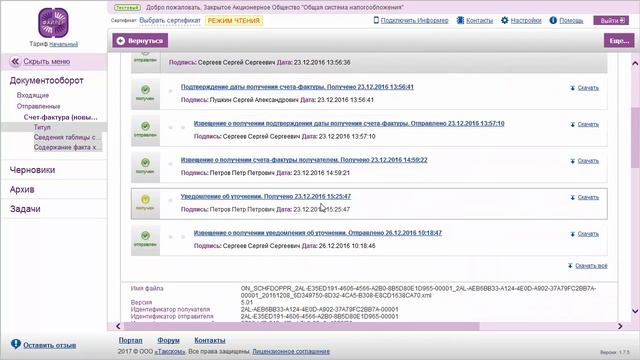Click download arrow icon for row sent 13:57:10

573,124
